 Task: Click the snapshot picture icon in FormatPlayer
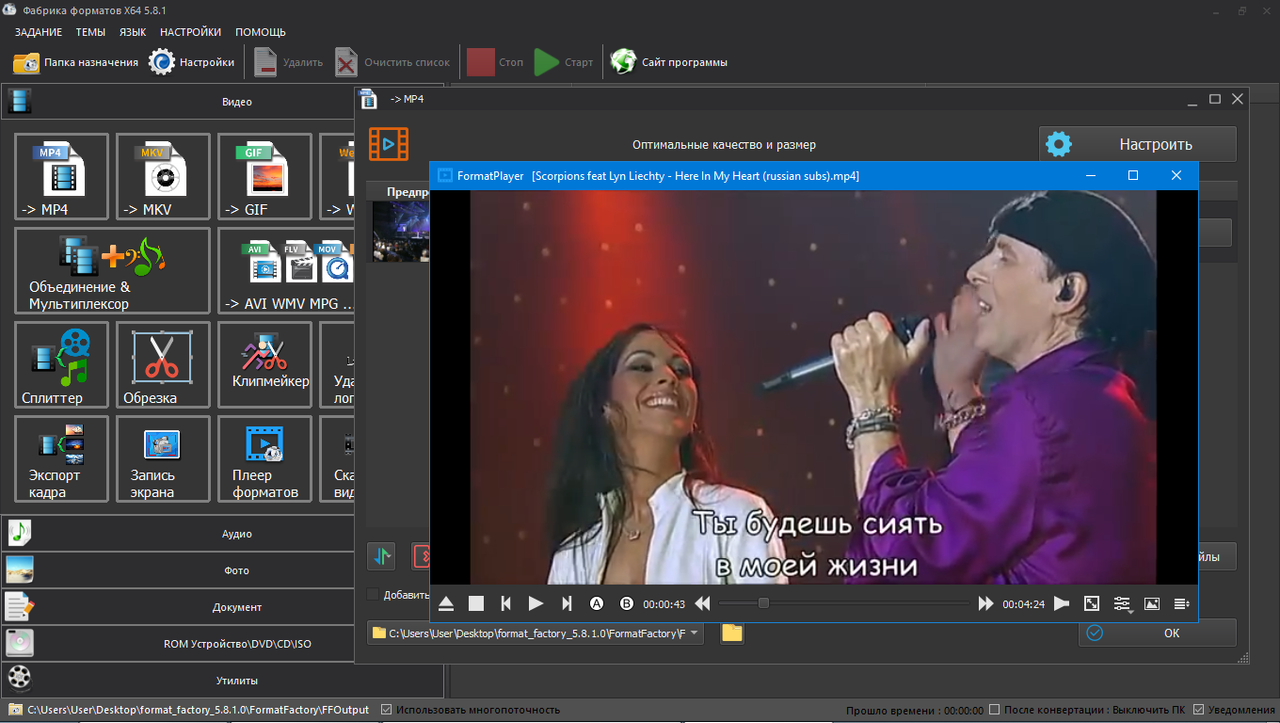[x=1152, y=603]
